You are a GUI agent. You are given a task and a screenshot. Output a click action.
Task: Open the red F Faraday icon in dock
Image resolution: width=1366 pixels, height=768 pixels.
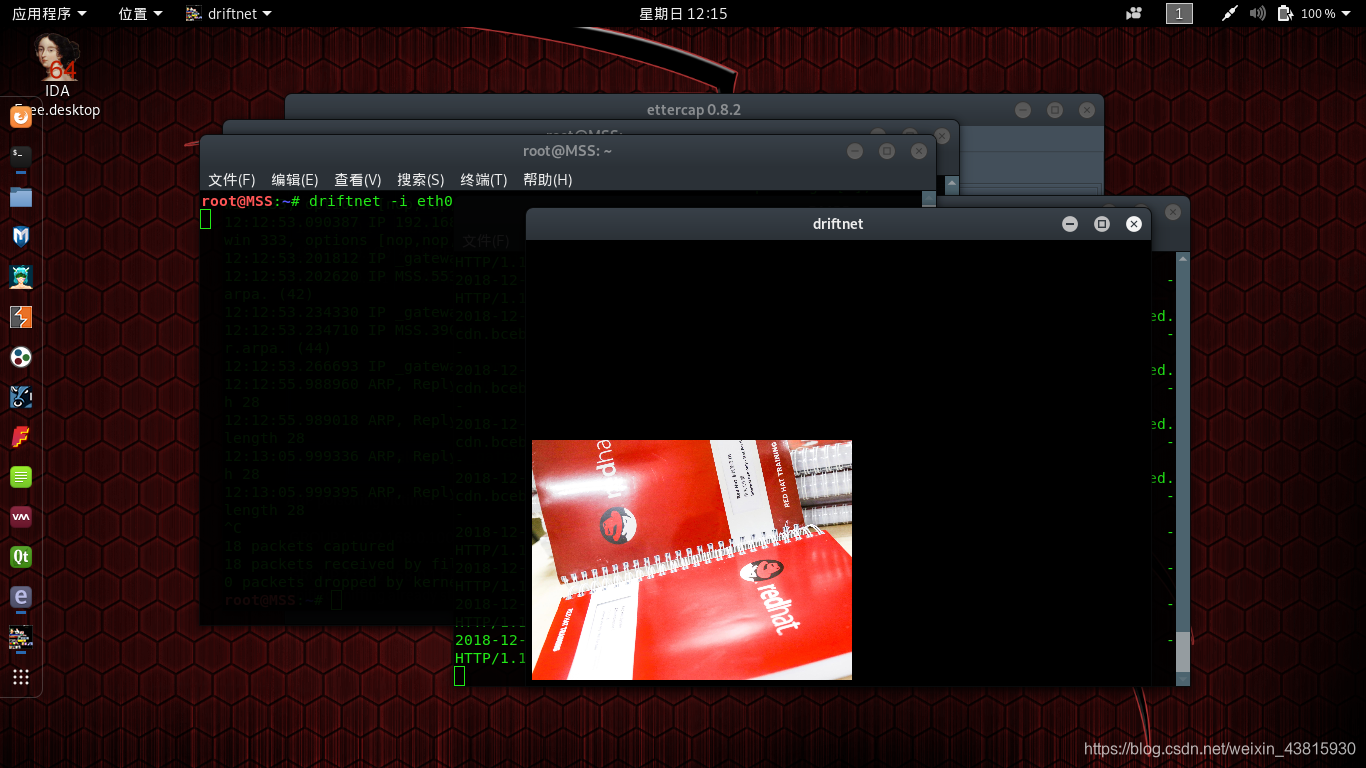coord(21,437)
